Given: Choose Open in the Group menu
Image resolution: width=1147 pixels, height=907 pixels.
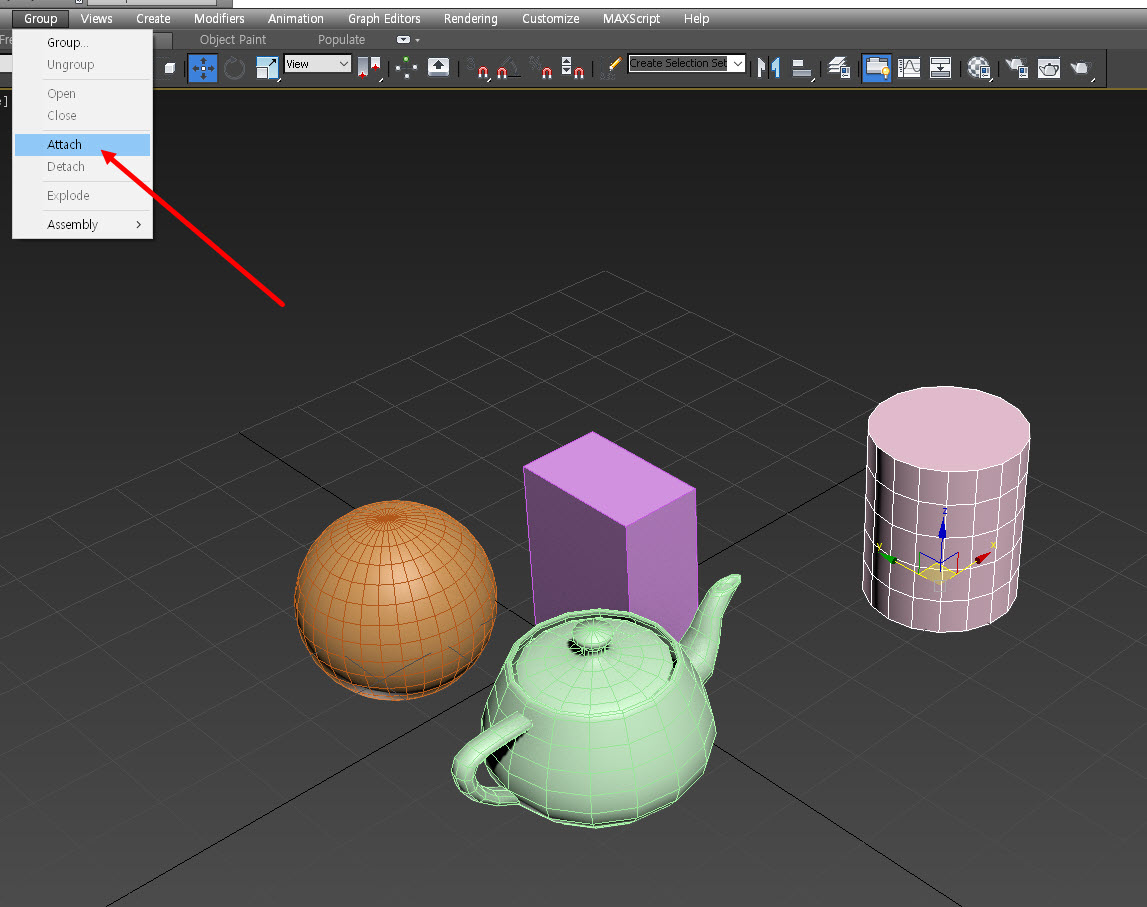Looking at the screenshot, I should 82,94.
